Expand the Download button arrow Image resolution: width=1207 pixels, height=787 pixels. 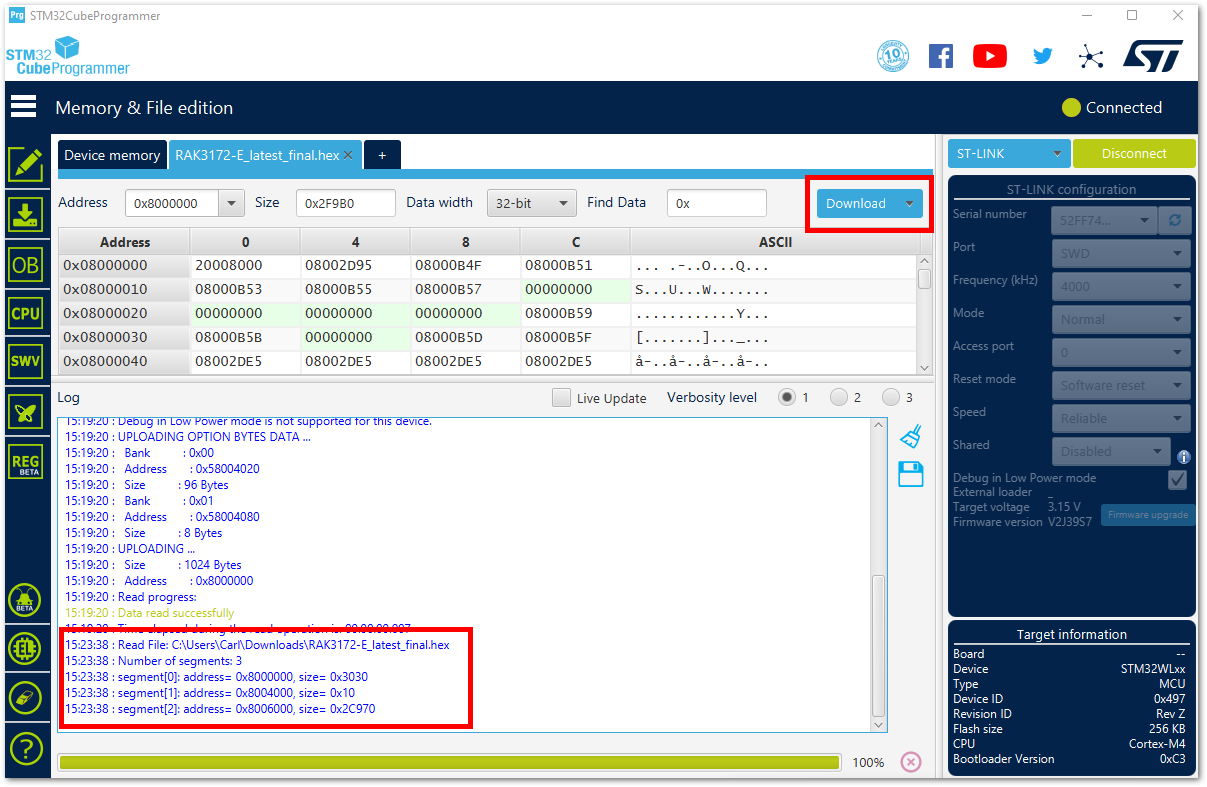click(909, 203)
